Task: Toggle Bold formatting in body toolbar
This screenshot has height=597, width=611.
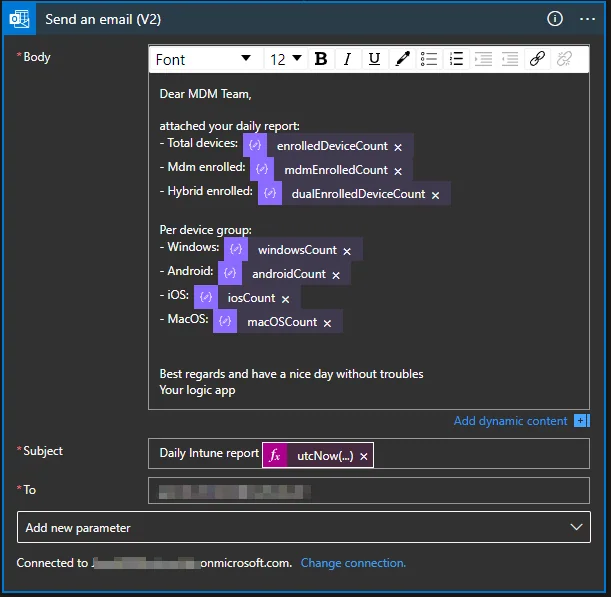Action: pyautogui.click(x=321, y=59)
